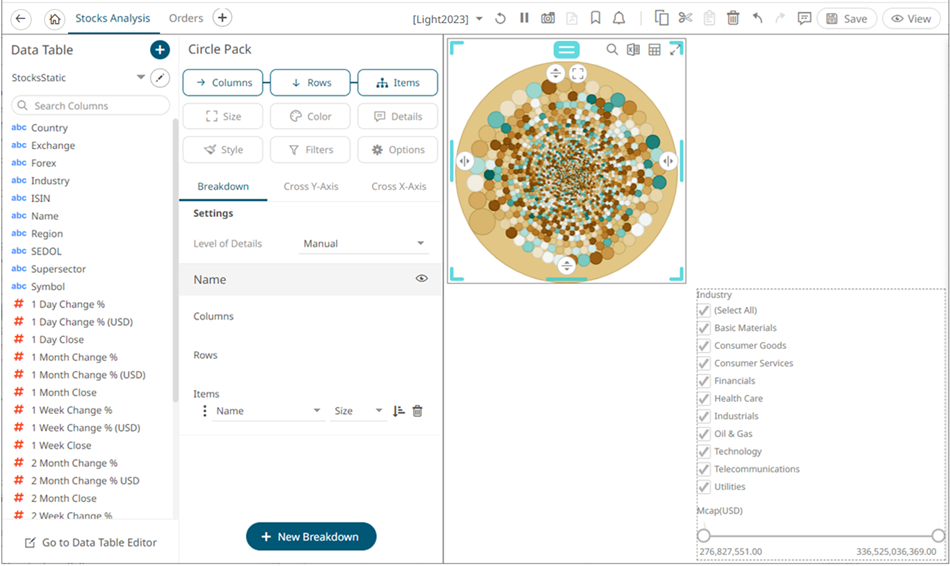Image resolution: width=950 pixels, height=566 pixels.
Task: Uncheck the Financials industry checkbox
Action: tap(704, 381)
